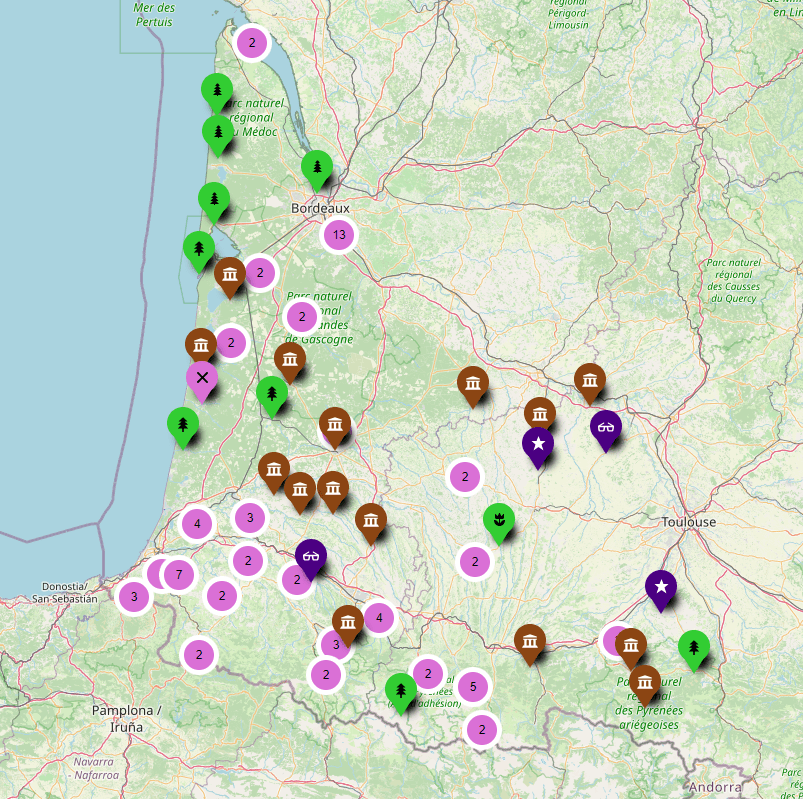Select the green tree marker southeast of Toulouse
803x799 pixels.
(x=693, y=647)
